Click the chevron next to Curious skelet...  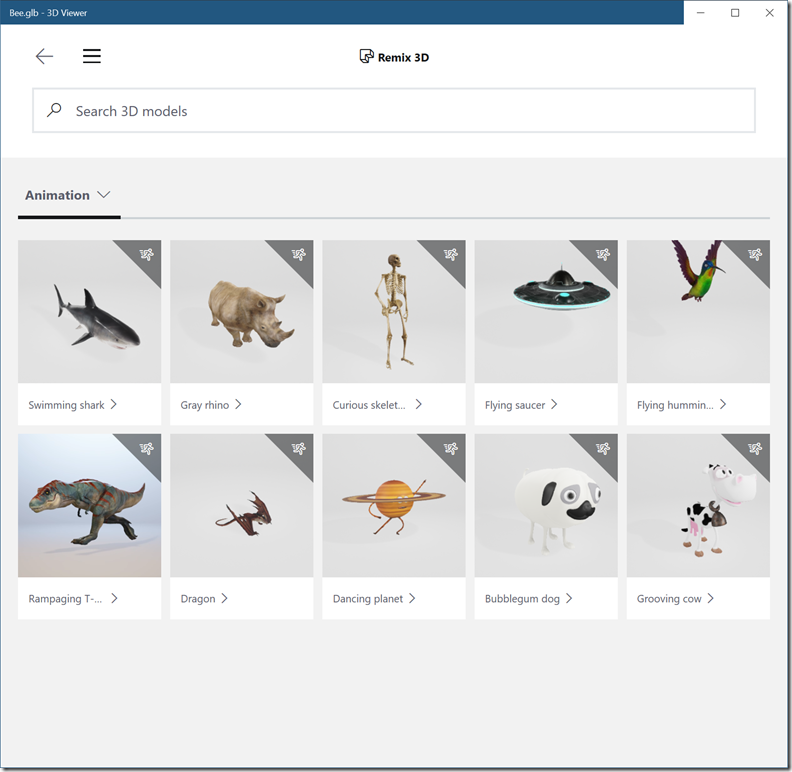pyautogui.click(x=419, y=404)
